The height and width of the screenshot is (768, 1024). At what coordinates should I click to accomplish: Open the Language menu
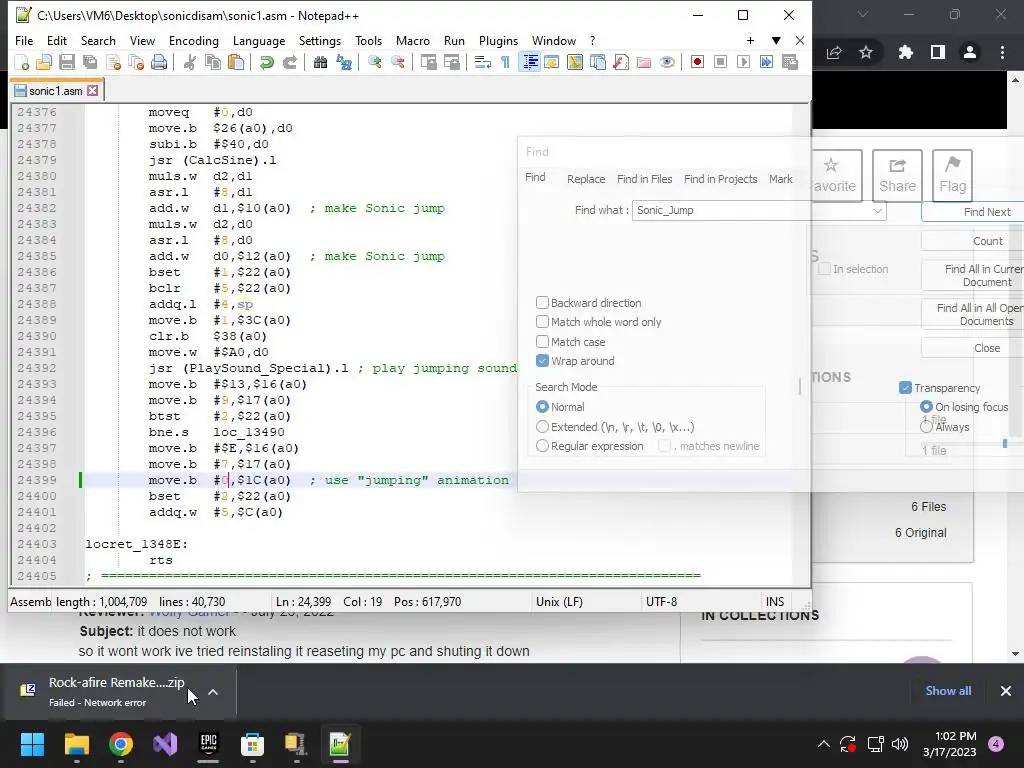(259, 40)
